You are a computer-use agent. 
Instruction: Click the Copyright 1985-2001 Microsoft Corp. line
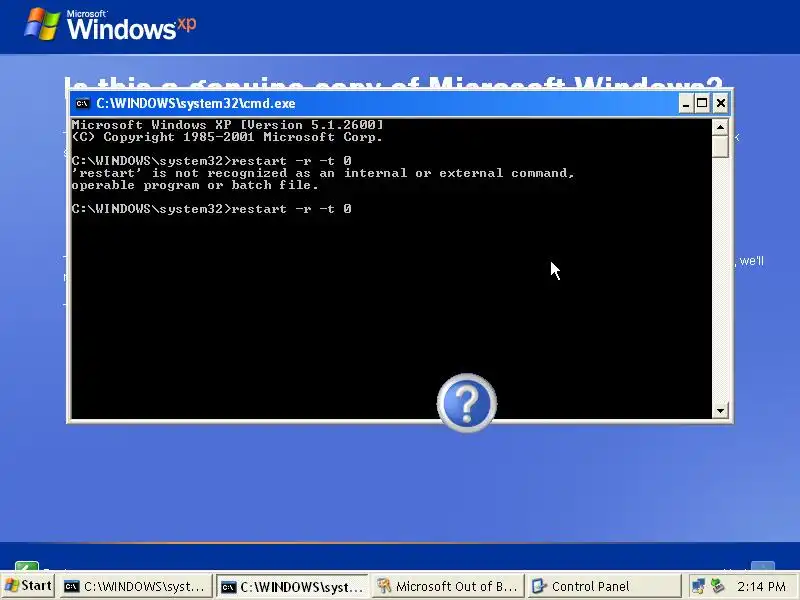pos(227,137)
